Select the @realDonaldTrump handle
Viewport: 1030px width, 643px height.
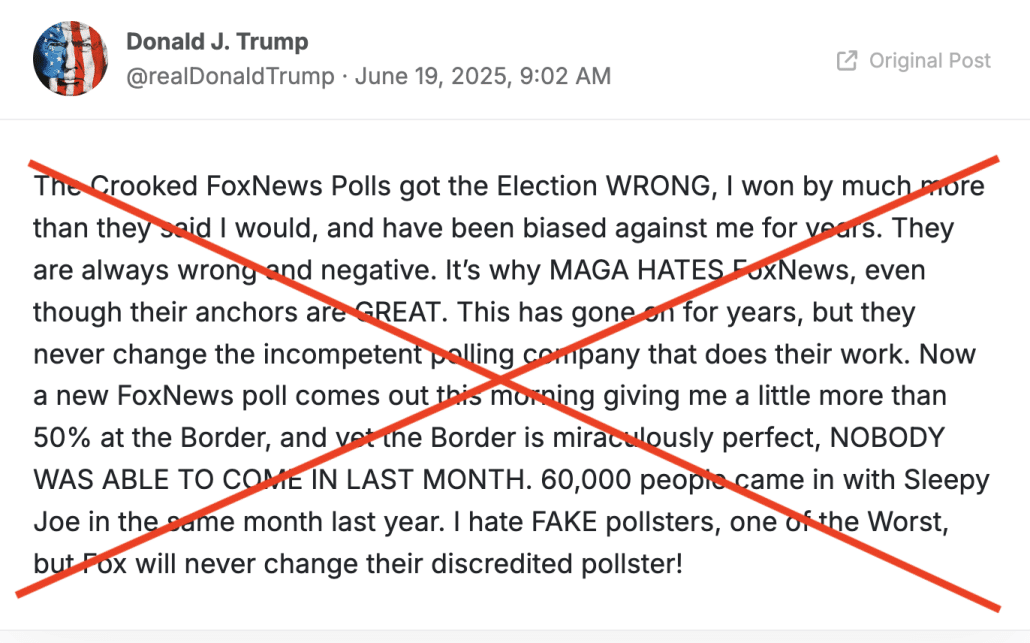coord(230,76)
